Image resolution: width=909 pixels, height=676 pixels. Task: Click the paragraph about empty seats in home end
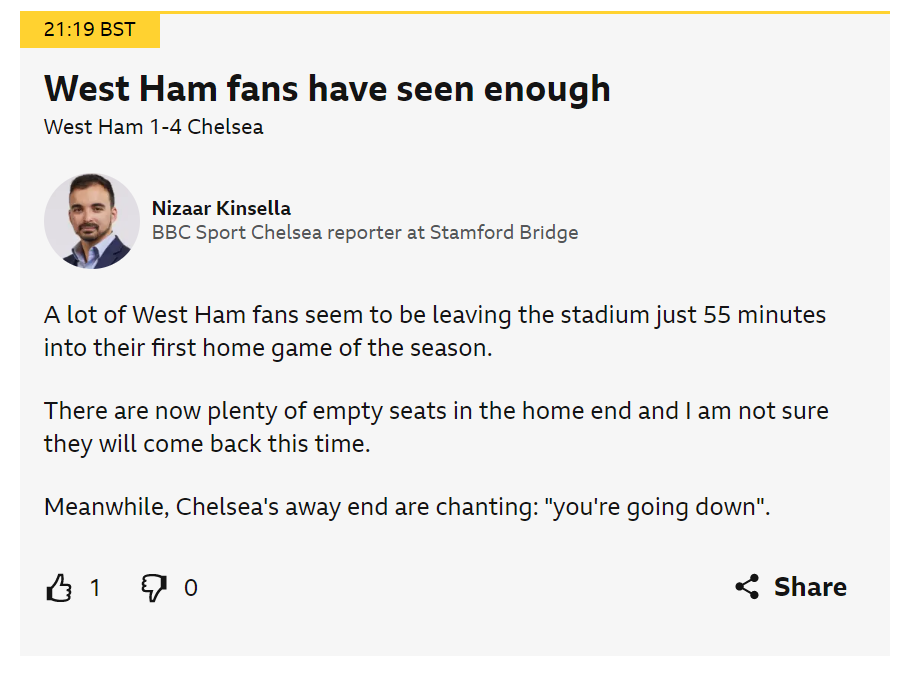click(x=436, y=427)
